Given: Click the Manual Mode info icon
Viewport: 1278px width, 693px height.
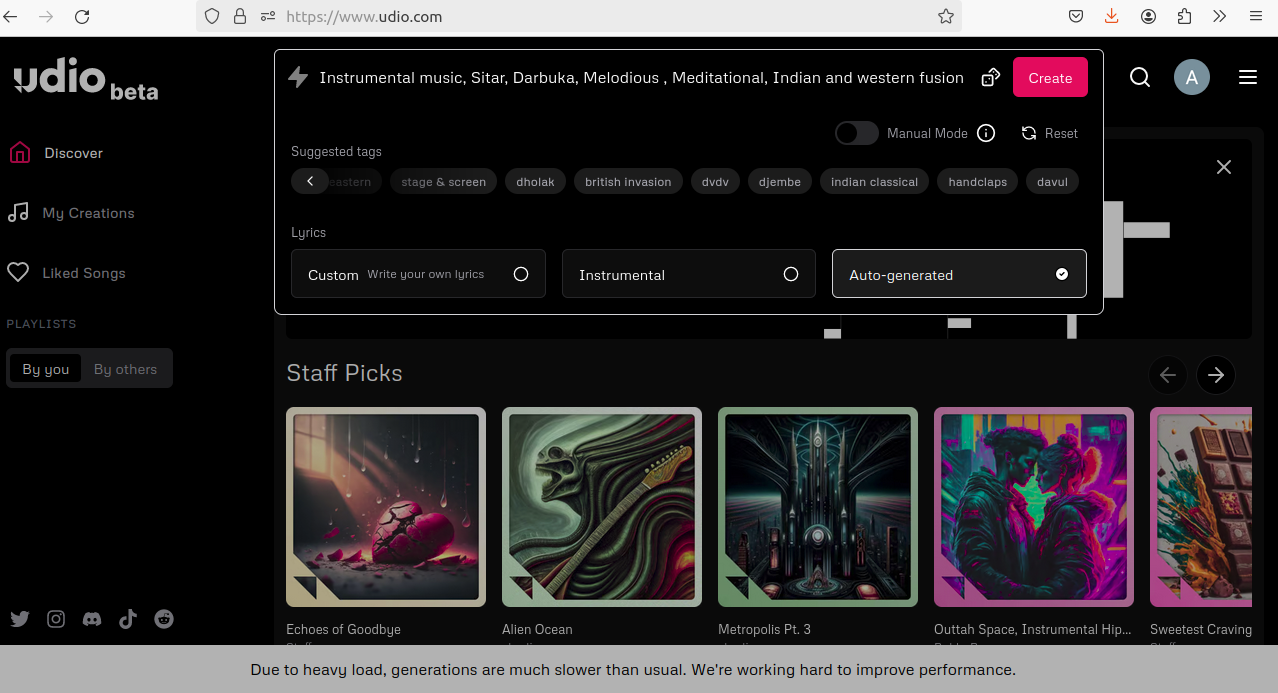Looking at the screenshot, I should [986, 133].
